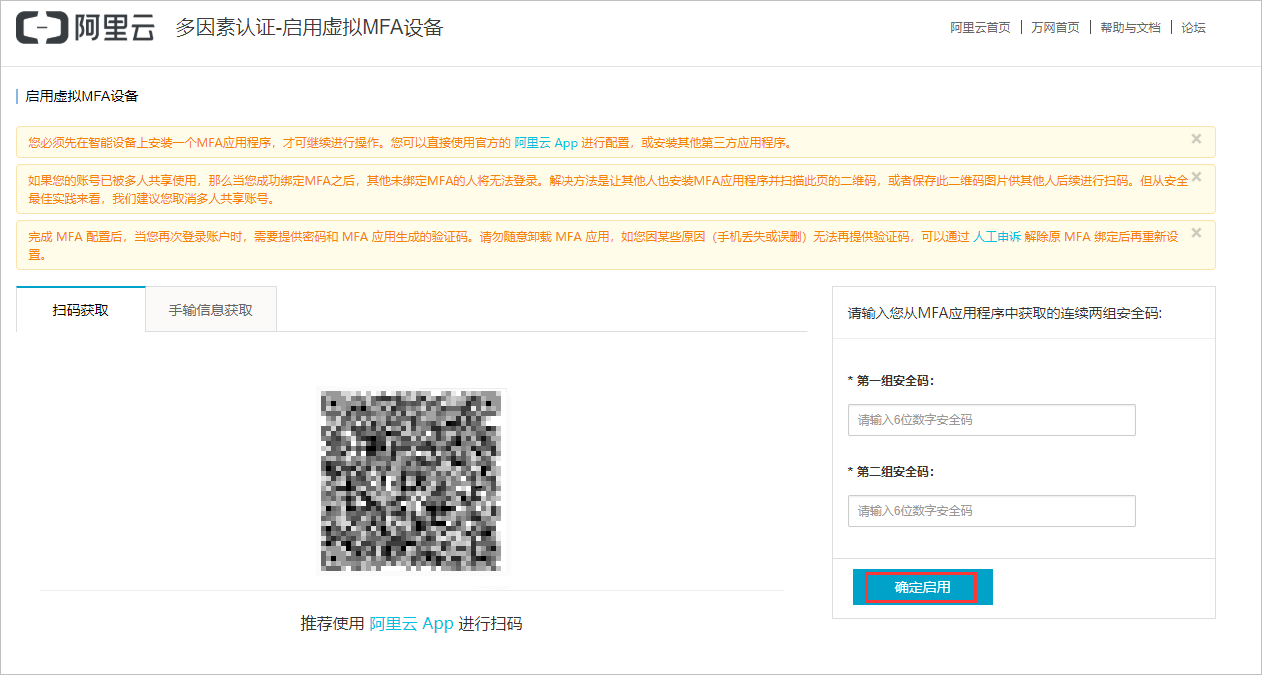Dismiss the MFA configuration completion notice
1262x675 pixels.
(1196, 233)
